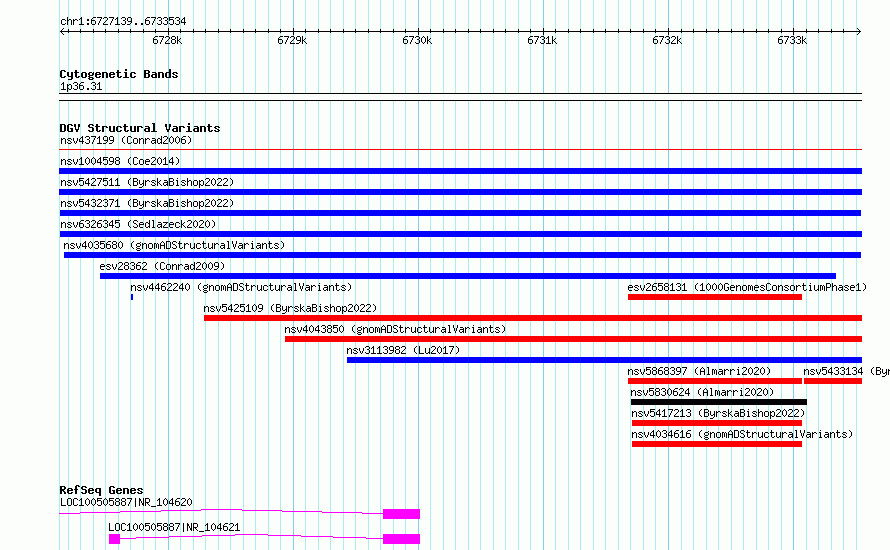Image resolution: width=890 pixels, height=550 pixels.
Task: Click the black bar under nsv5830624
Action: 719,402
